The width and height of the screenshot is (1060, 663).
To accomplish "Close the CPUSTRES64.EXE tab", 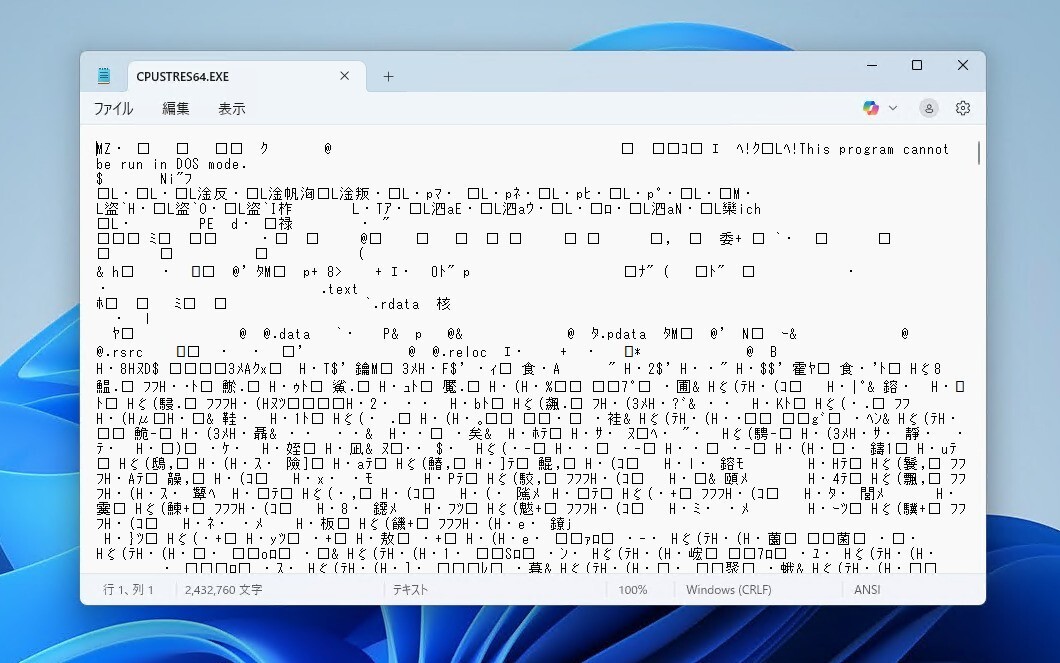I will point(344,76).
